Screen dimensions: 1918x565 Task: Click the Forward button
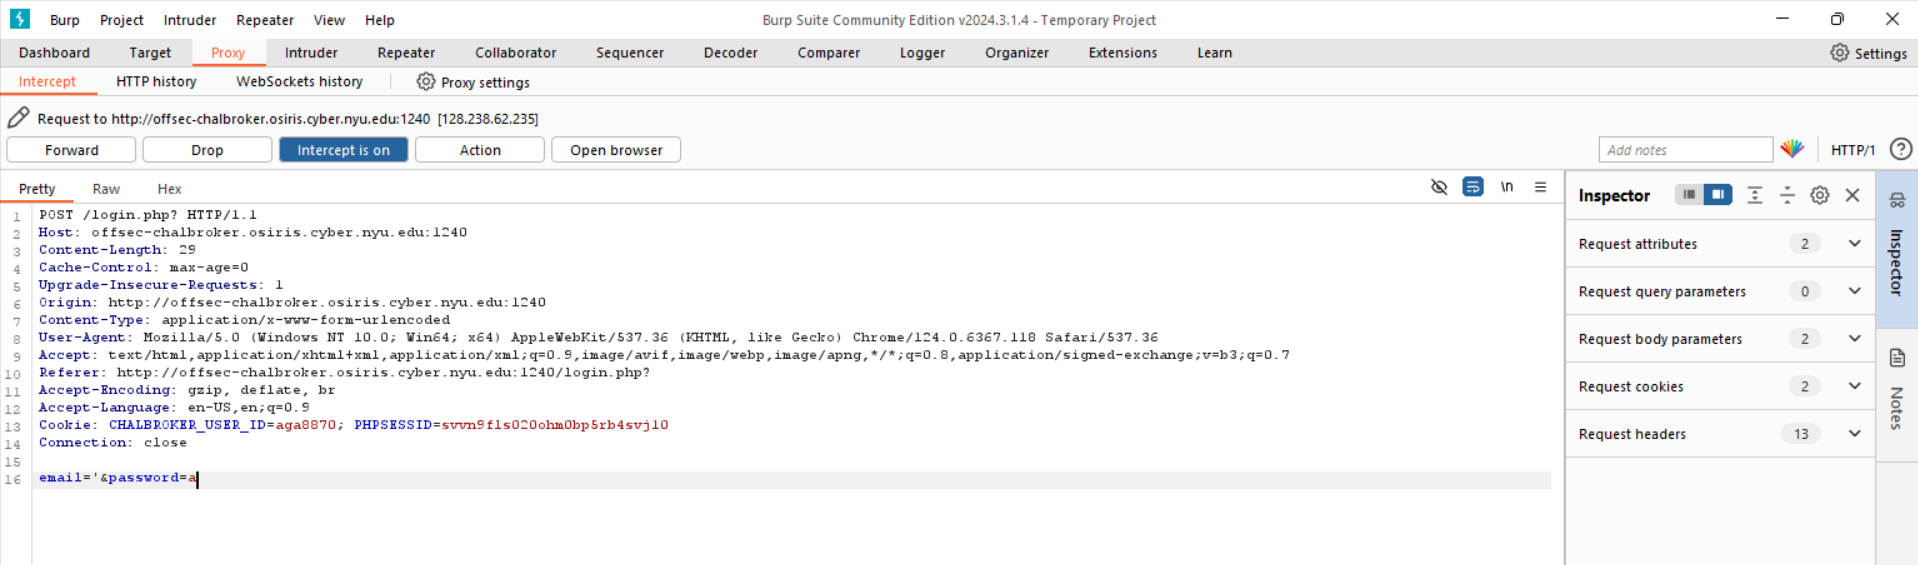pos(71,150)
